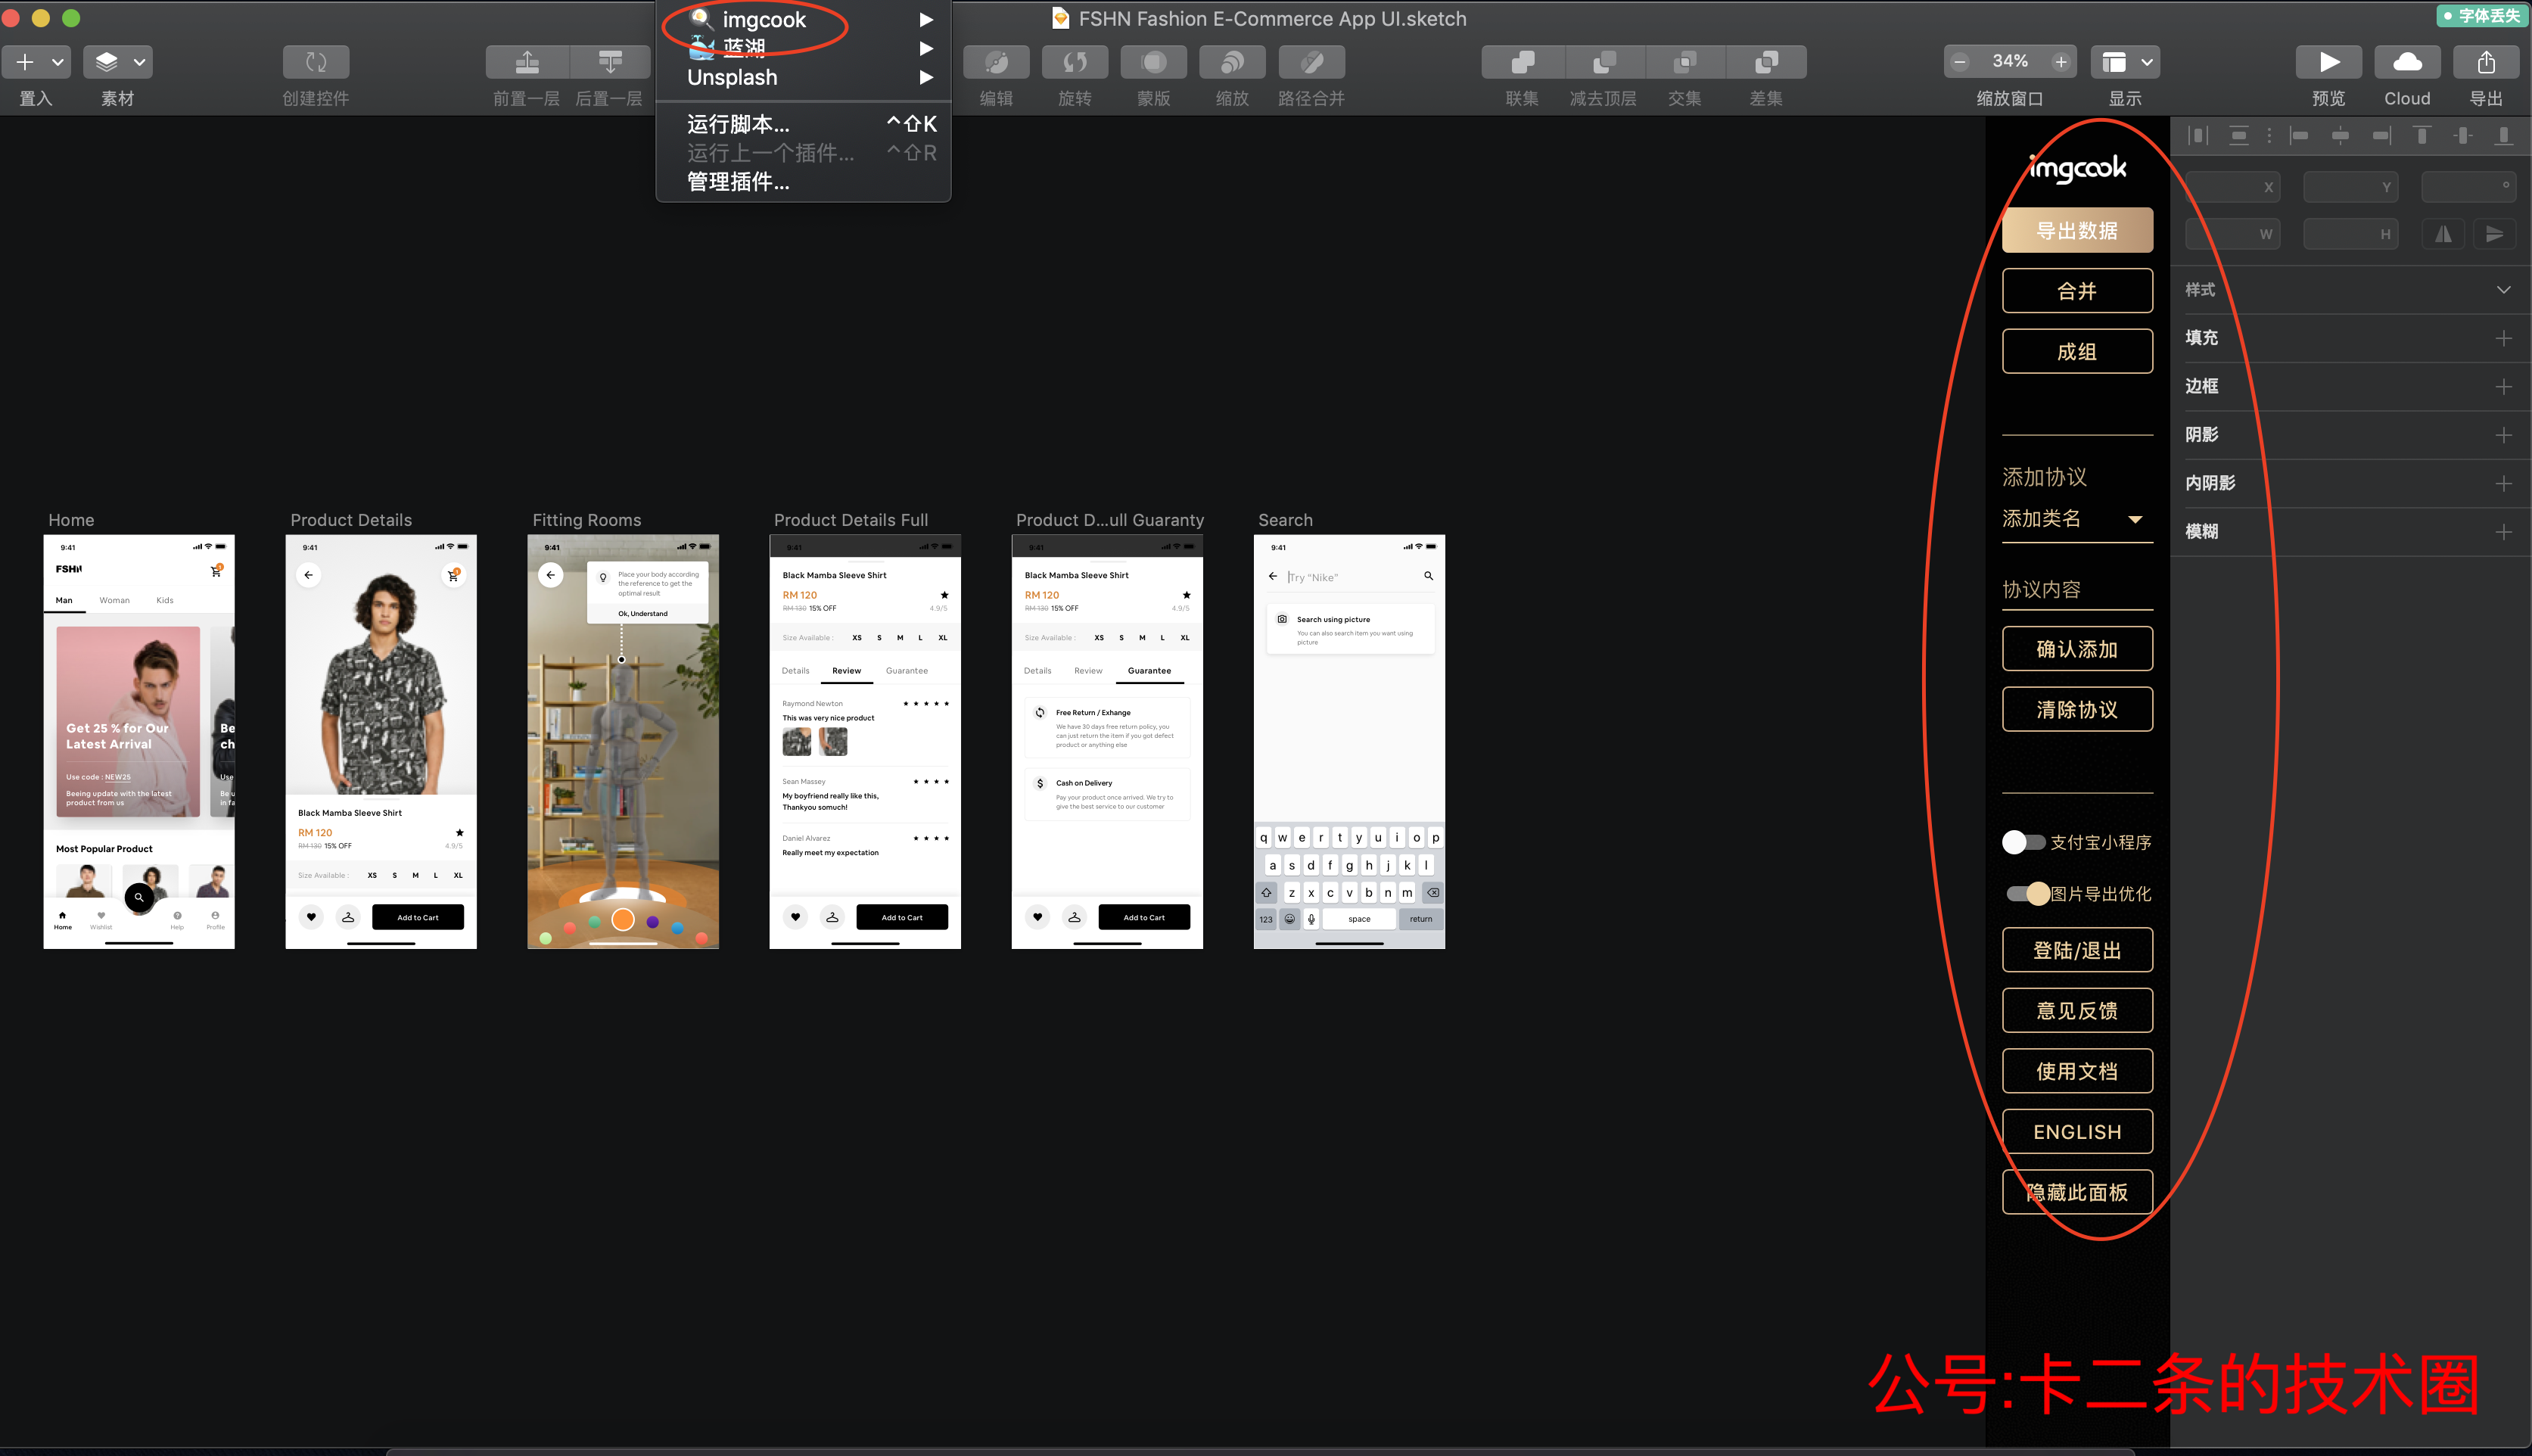Send layer backward (后置一层)
Screen dimensions: 2532x1456
(x=610, y=62)
